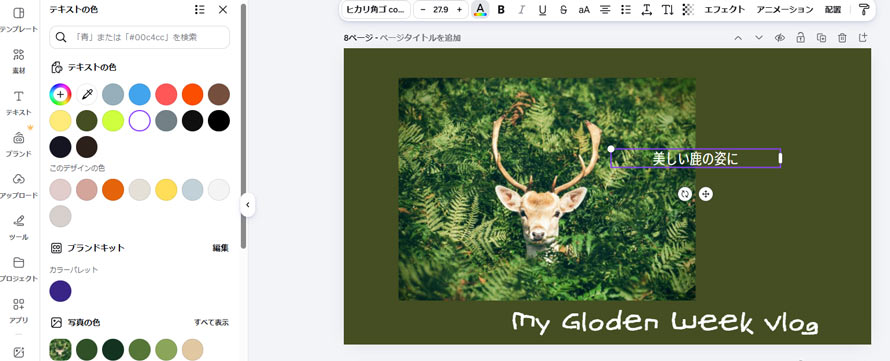890x361 pixels.
Task: Choose the pale yellow text color swatch
Action: tap(60, 121)
